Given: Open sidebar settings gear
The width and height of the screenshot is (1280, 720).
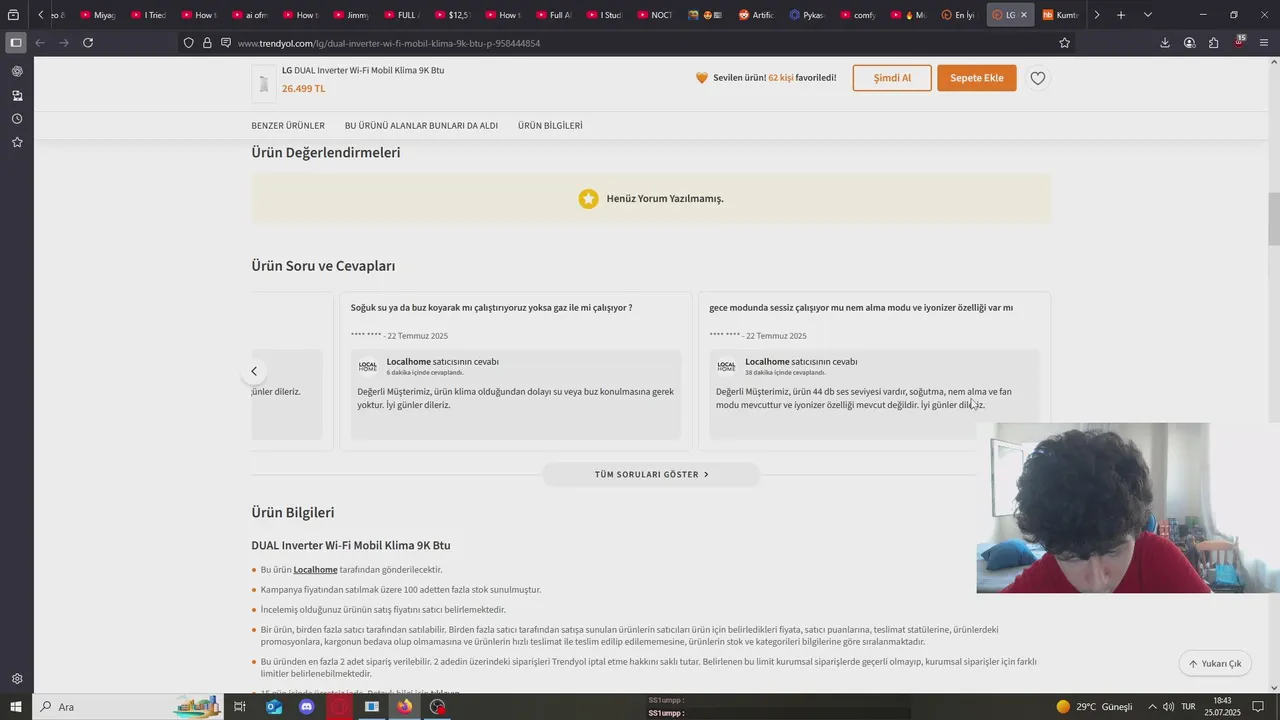Looking at the screenshot, I should pos(17,679).
